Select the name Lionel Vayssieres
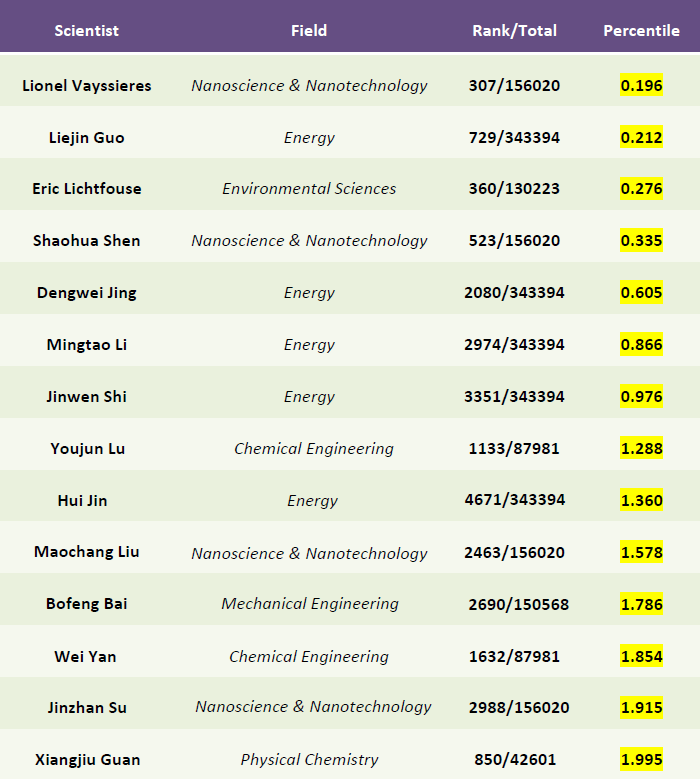Image resolution: width=700 pixels, height=779 pixels. pos(87,86)
